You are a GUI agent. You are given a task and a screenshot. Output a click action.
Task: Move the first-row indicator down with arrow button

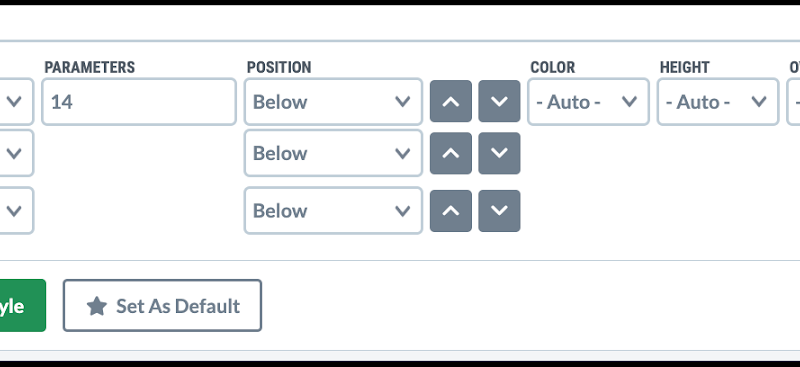click(499, 101)
